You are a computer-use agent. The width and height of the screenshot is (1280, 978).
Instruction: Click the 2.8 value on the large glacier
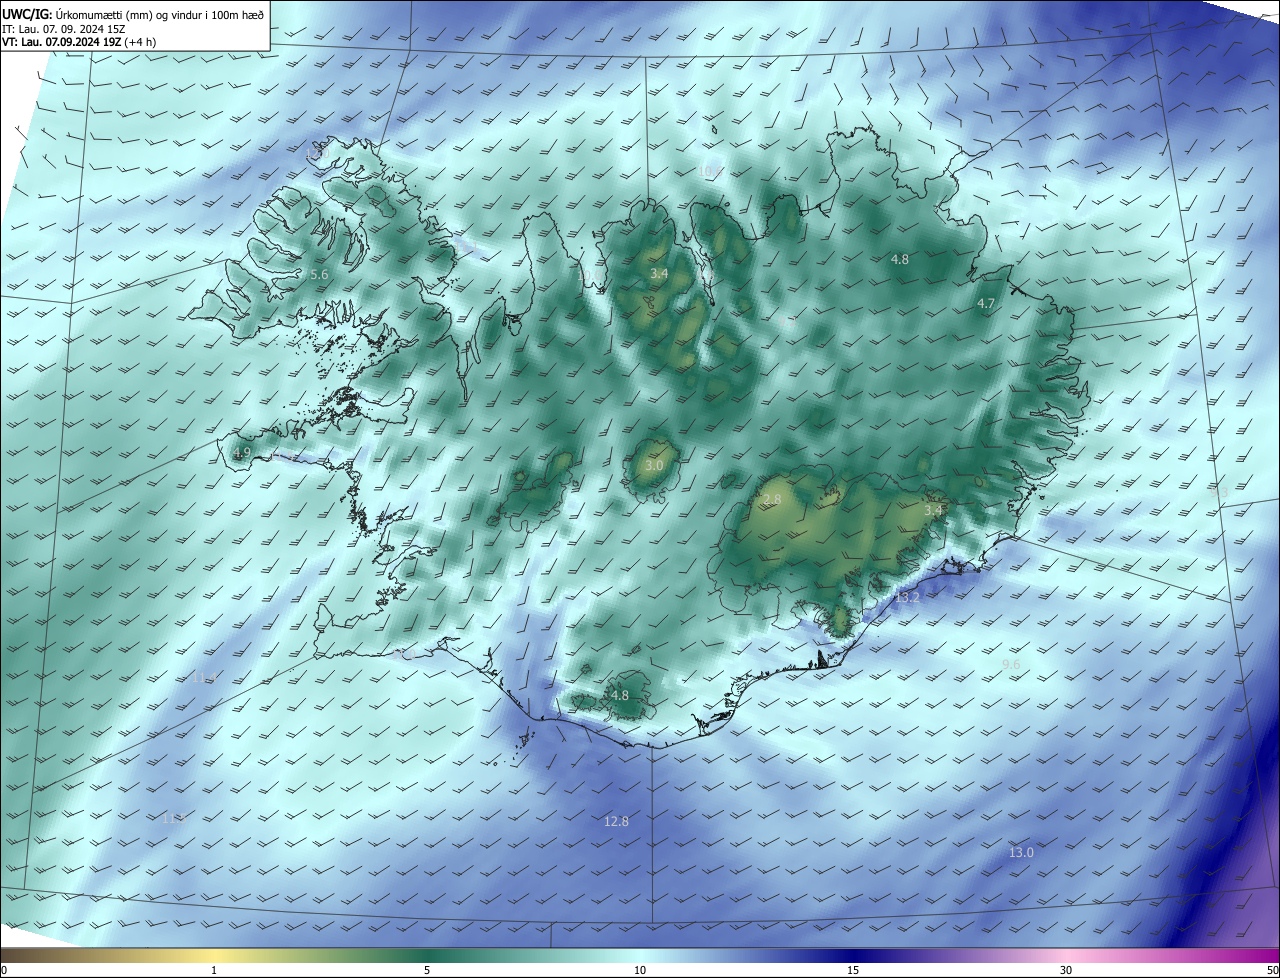point(772,500)
